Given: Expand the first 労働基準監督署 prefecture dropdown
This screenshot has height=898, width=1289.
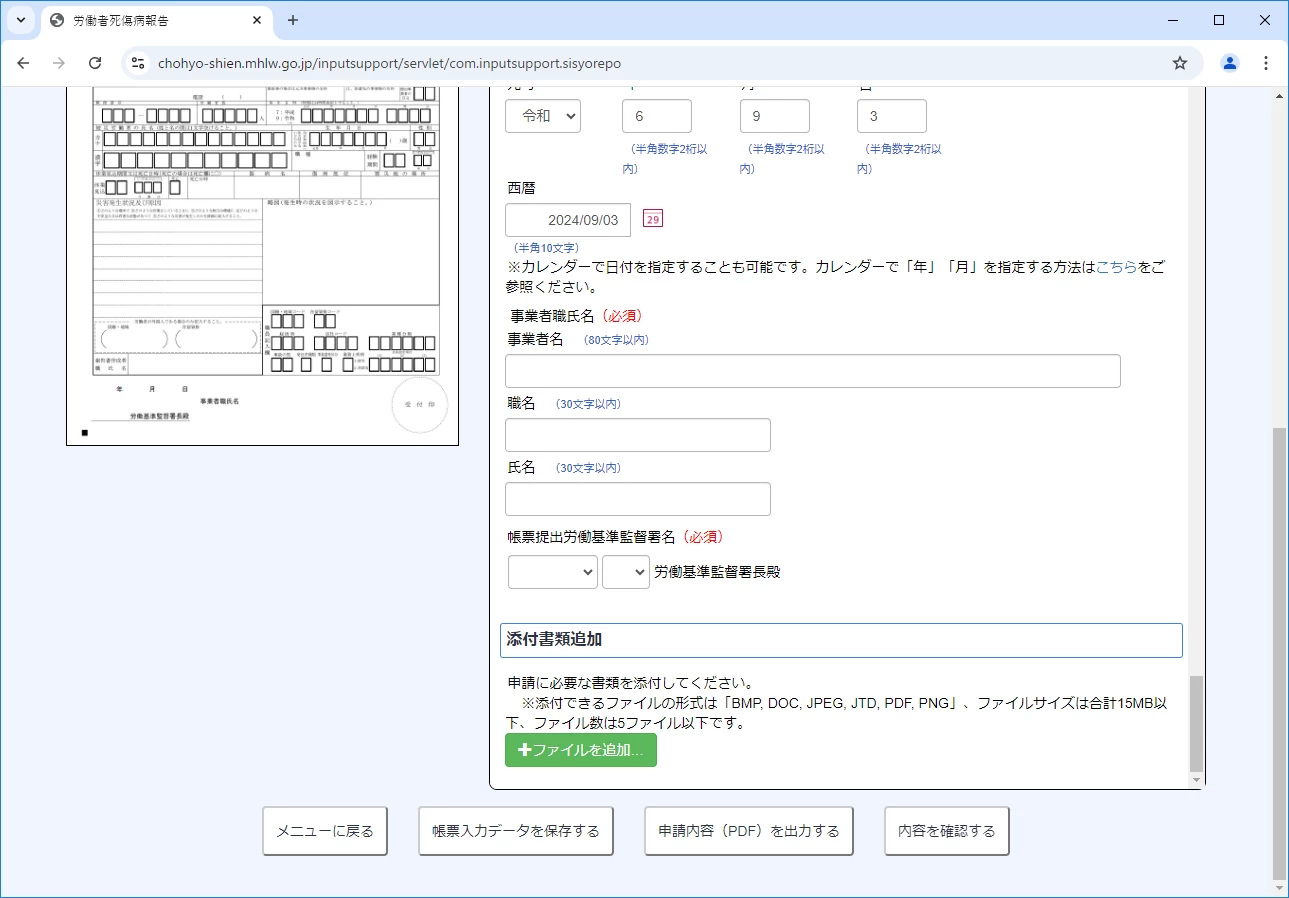Looking at the screenshot, I should pyautogui.click(x=552, y=572).
